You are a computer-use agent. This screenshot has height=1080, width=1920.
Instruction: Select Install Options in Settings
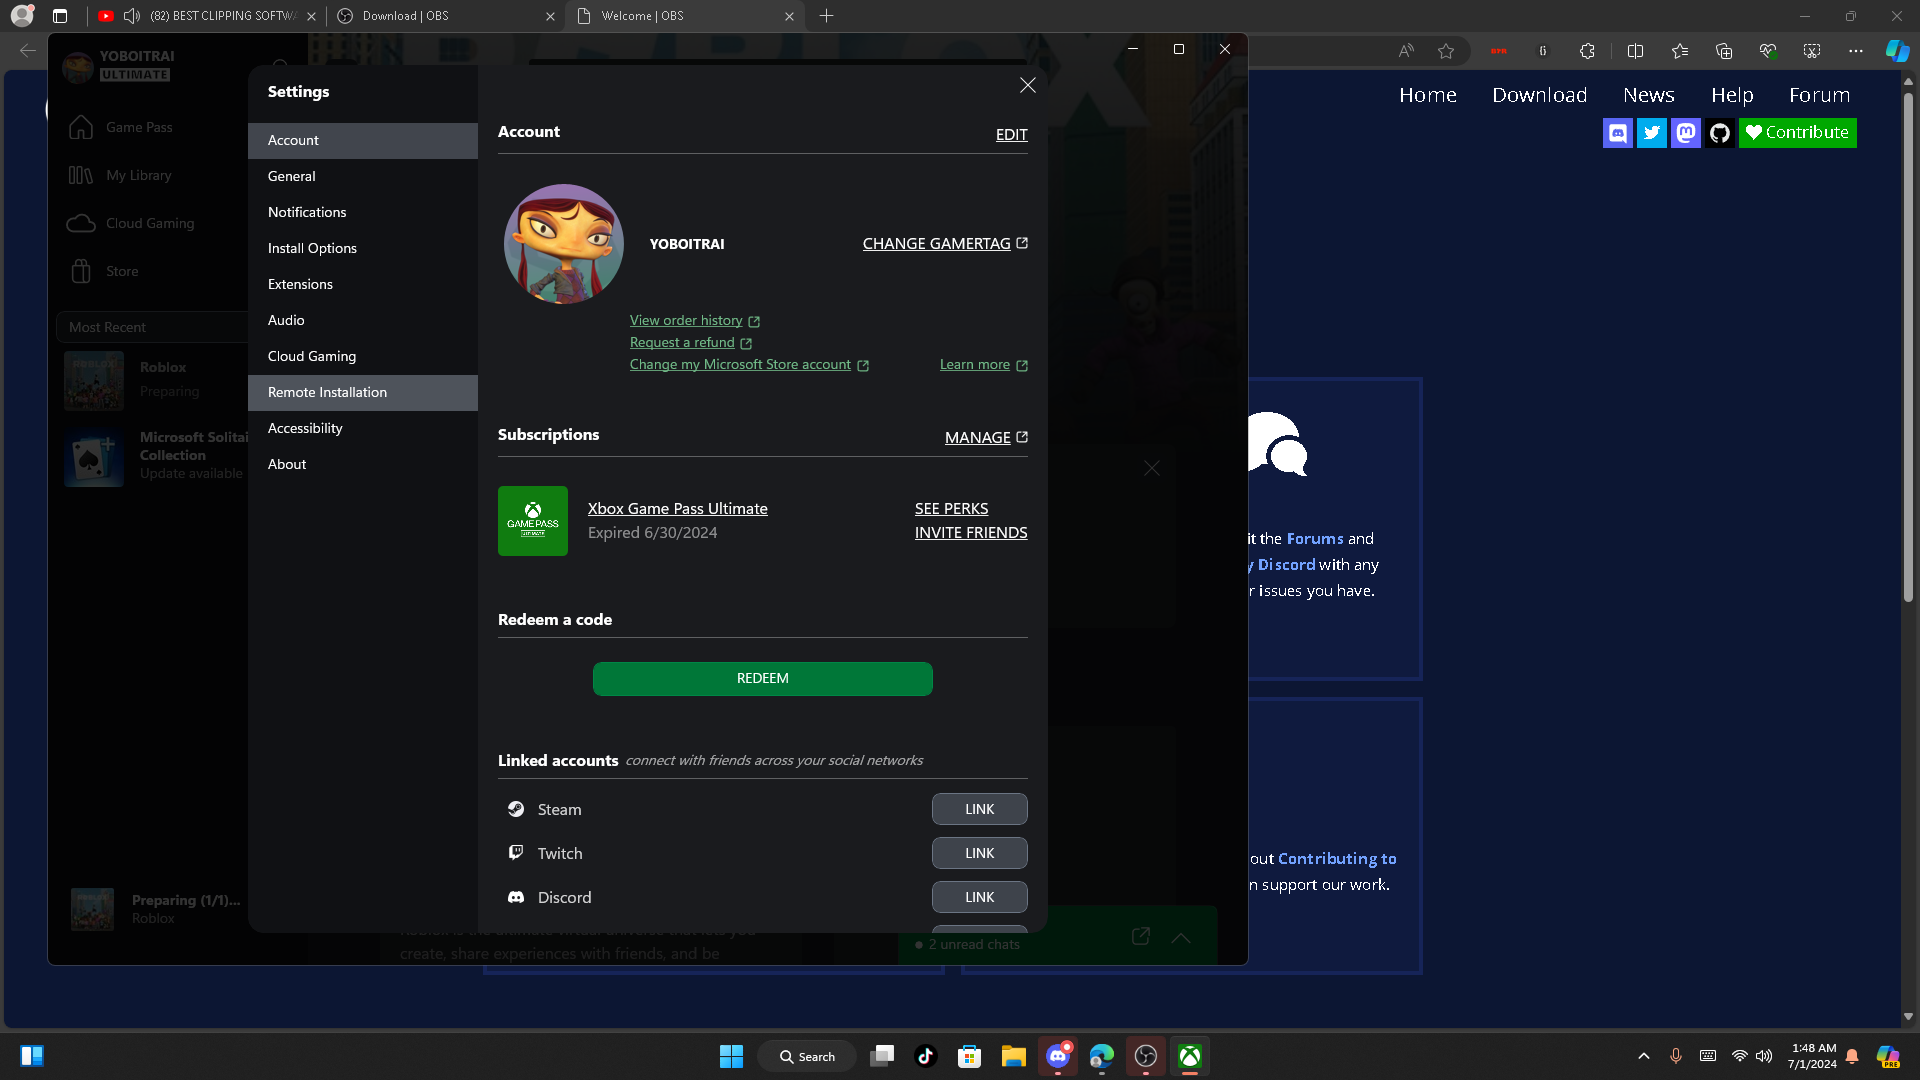click(363, 249)
